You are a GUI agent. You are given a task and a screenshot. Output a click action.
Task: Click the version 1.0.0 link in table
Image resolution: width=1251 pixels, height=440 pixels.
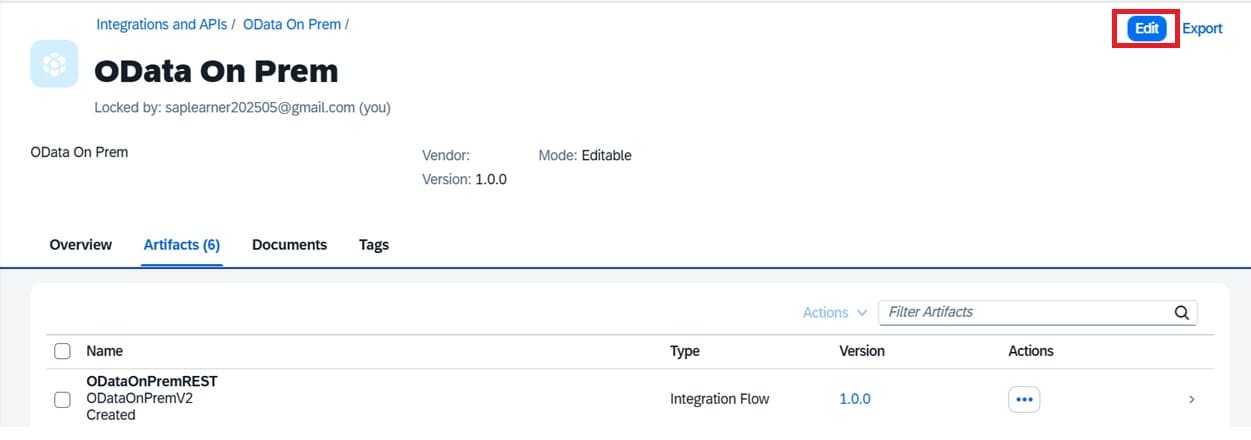[x=854, y=399]
